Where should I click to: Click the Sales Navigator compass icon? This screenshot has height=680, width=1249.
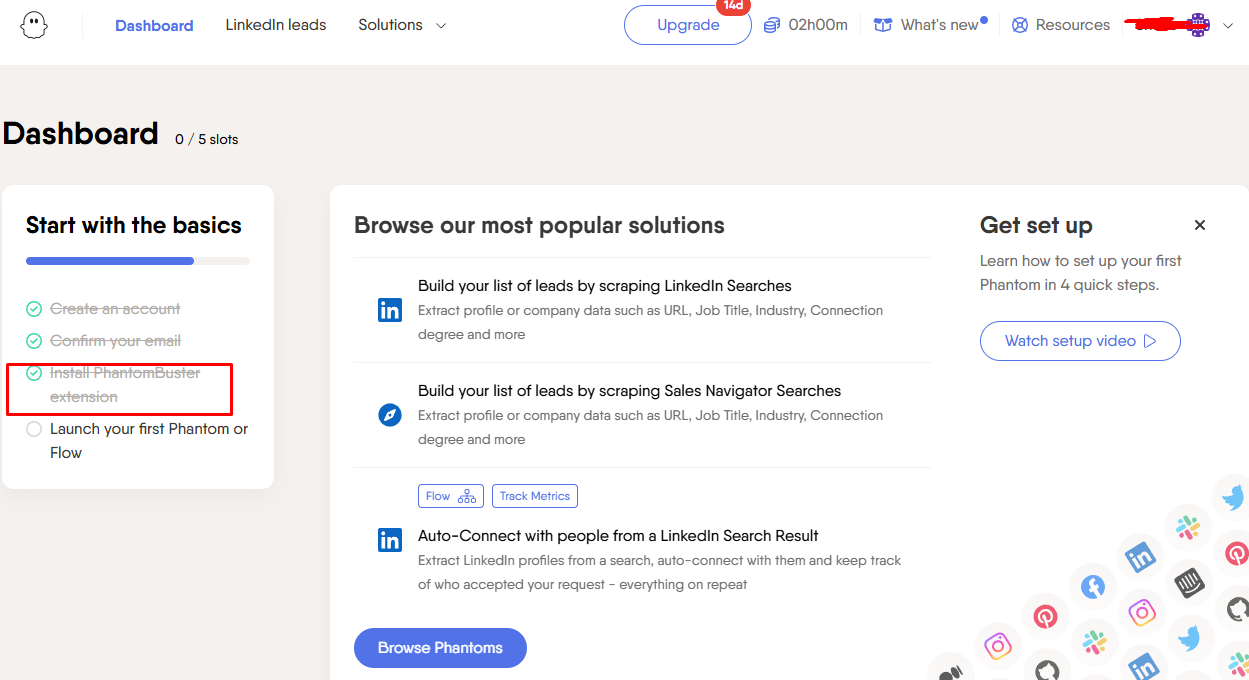click(x=390, y=415)
